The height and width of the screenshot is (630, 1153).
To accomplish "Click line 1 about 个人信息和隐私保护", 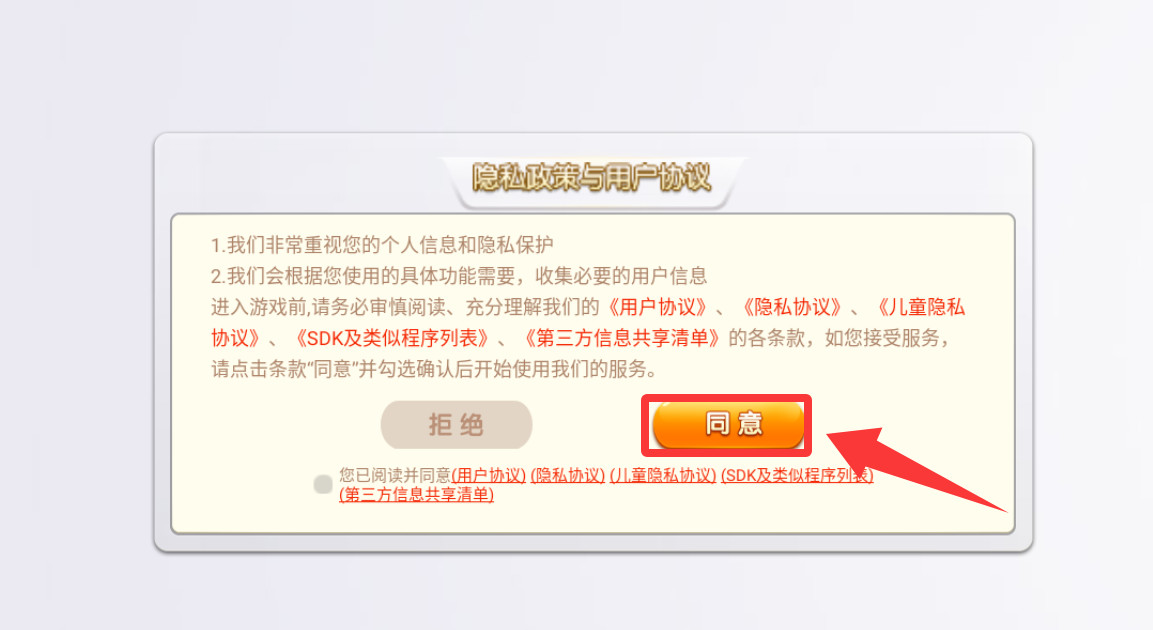I will [382, 244].
